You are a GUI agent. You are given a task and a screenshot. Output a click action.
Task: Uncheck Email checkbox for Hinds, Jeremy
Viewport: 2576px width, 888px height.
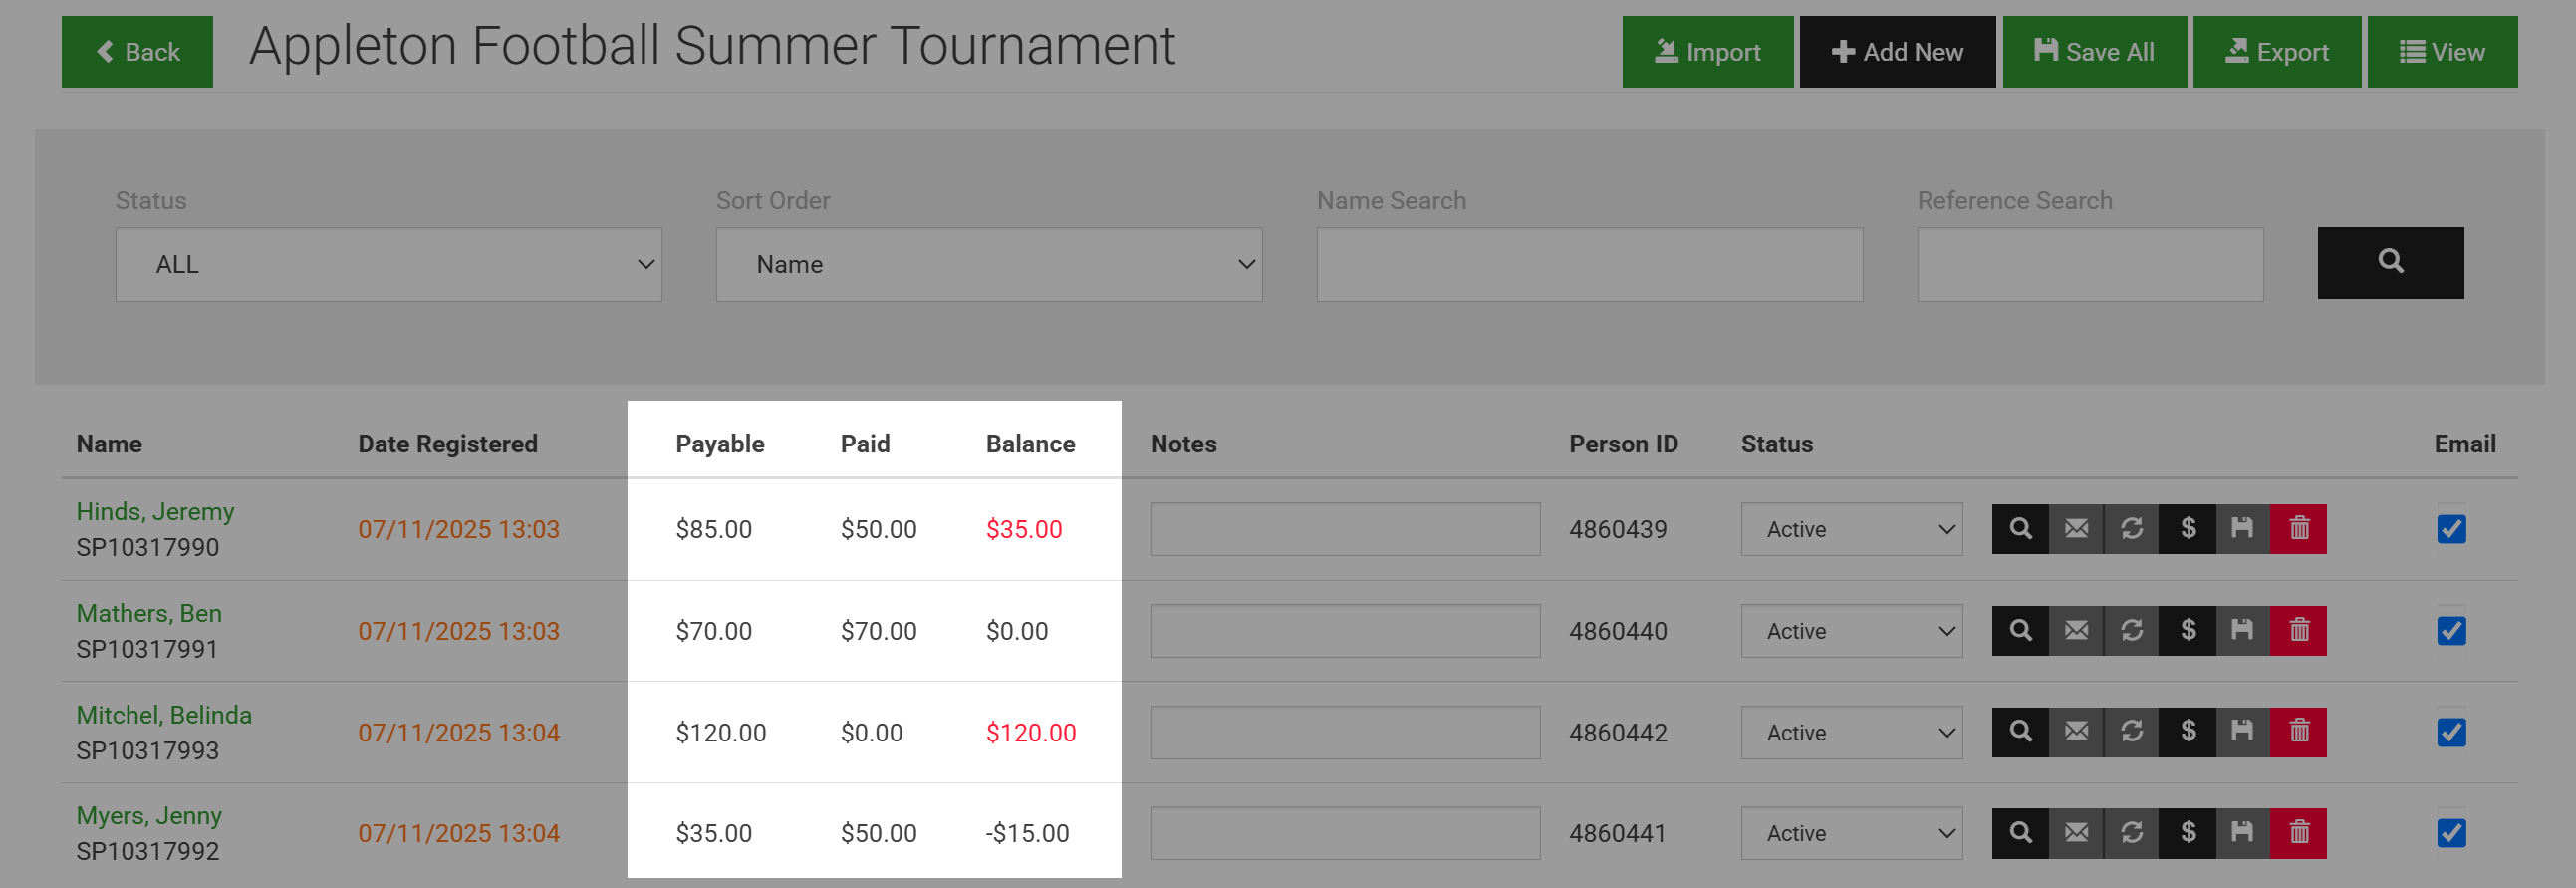coord(2451,529)
